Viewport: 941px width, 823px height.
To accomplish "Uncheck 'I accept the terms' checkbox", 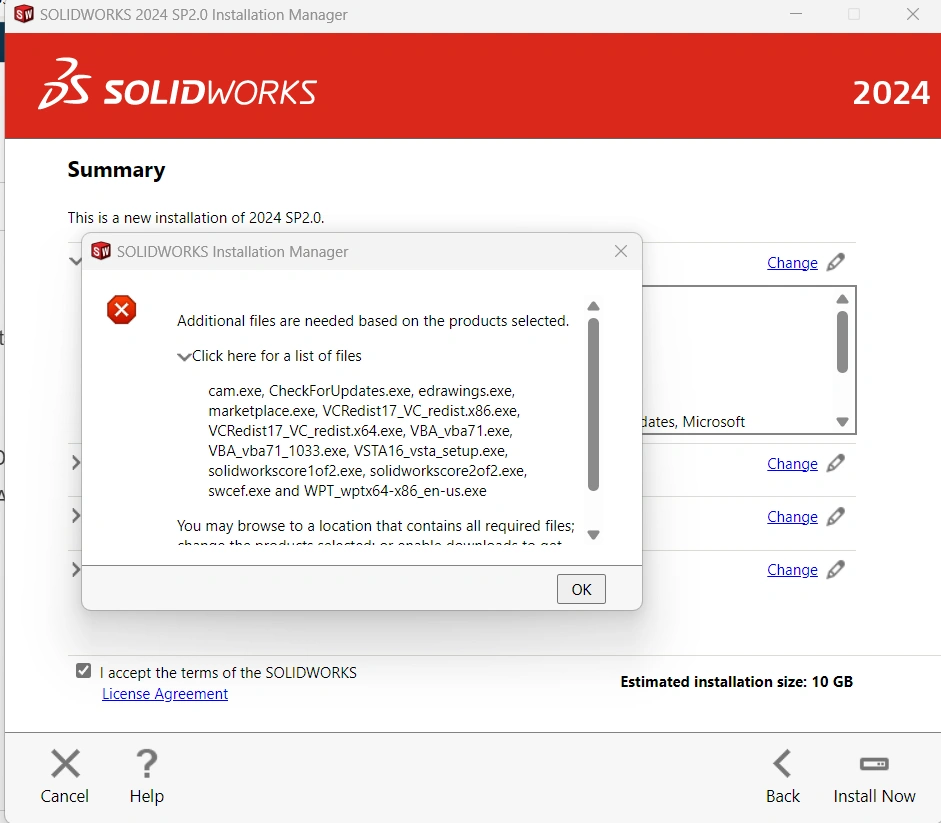I will [83, 671].
